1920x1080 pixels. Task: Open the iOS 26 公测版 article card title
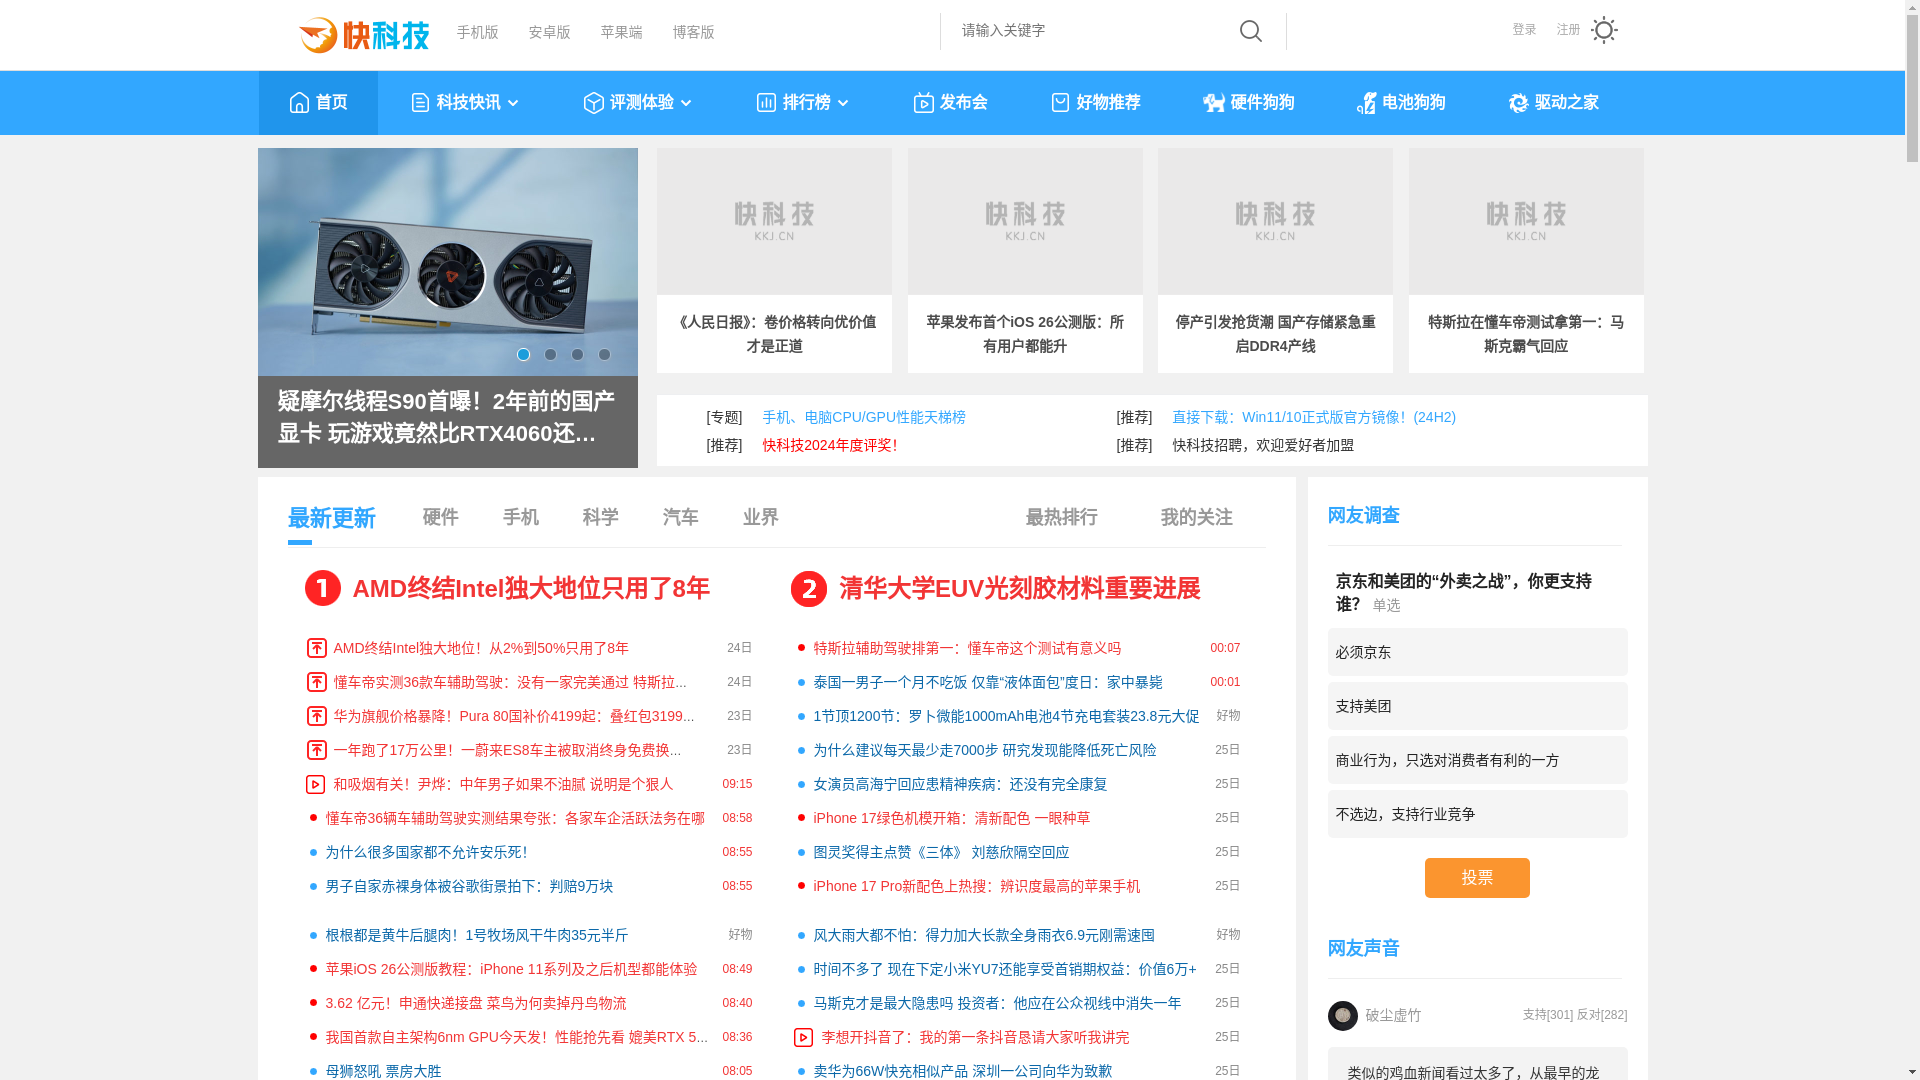(x=1025, y=334)
